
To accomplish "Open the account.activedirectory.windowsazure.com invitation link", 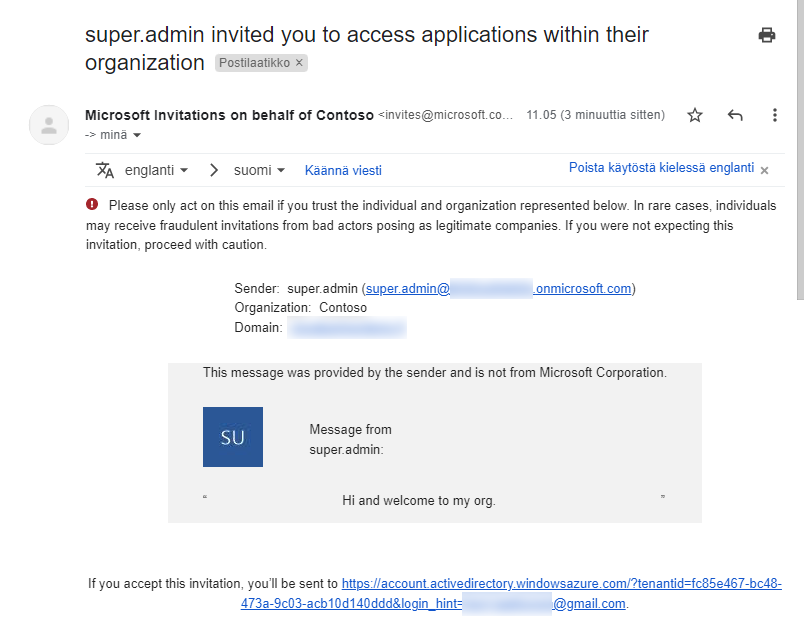I will [561, 583].
